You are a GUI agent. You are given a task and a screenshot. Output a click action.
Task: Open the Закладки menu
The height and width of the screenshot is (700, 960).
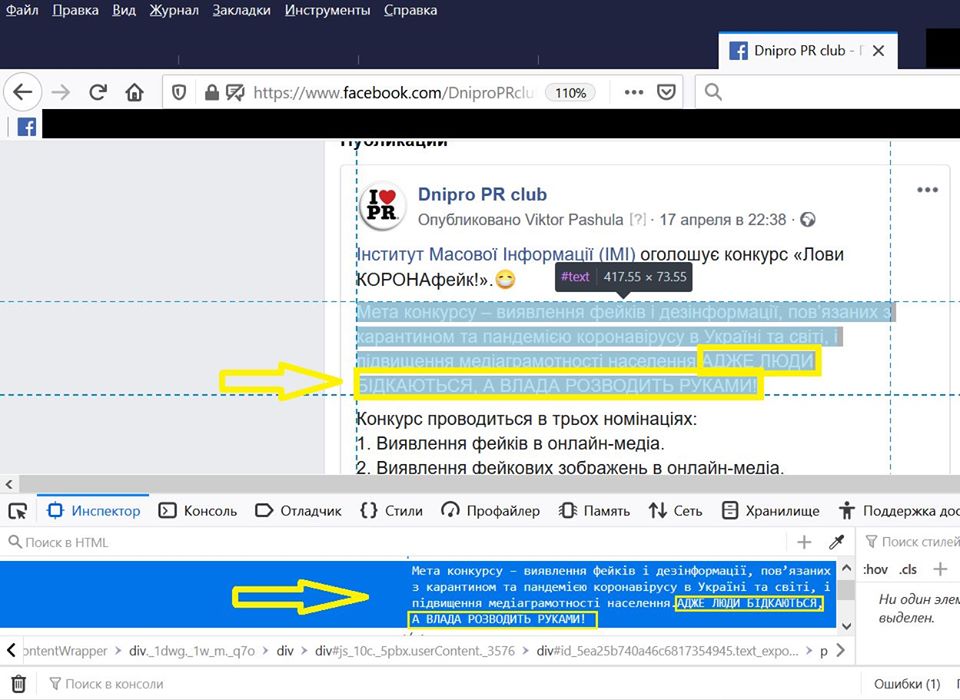coord(241,10)
